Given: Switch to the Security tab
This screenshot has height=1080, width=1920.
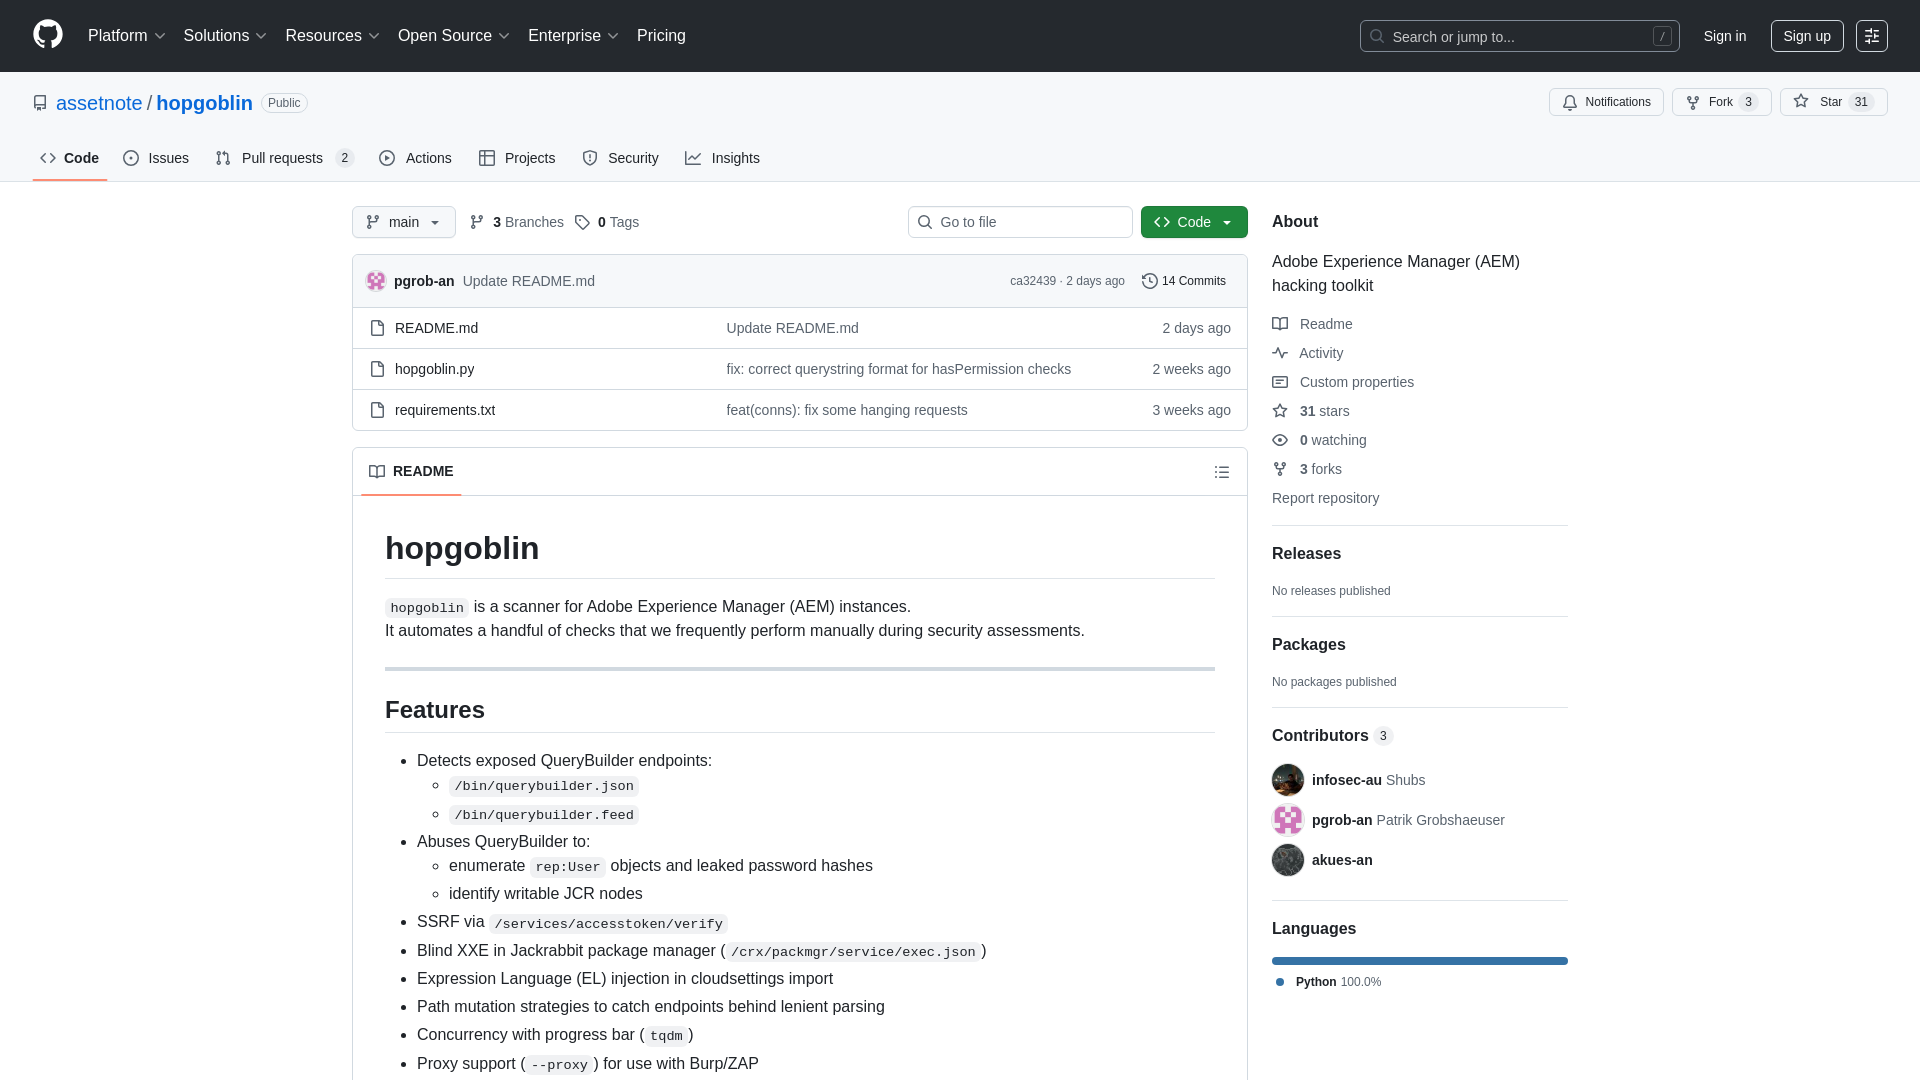Looking at the screenshot, I should point(620,158).
